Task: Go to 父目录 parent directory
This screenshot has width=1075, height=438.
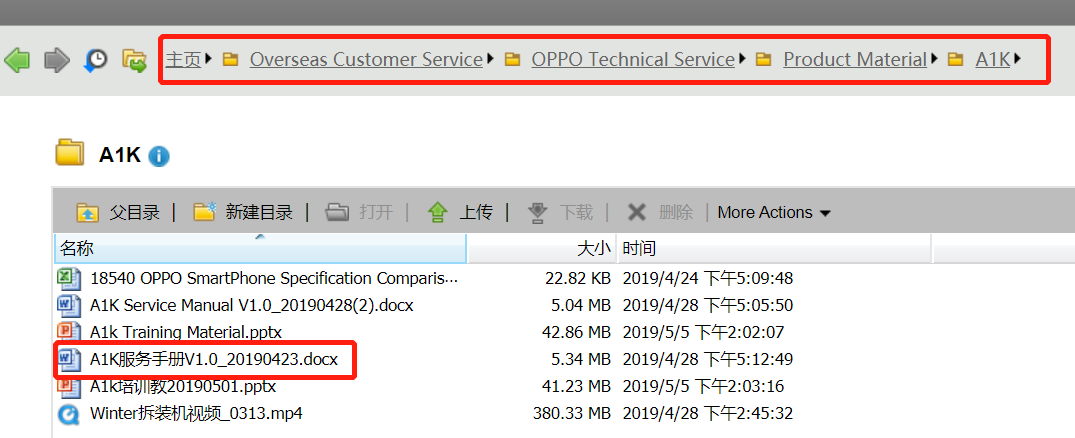Action: 119,212
